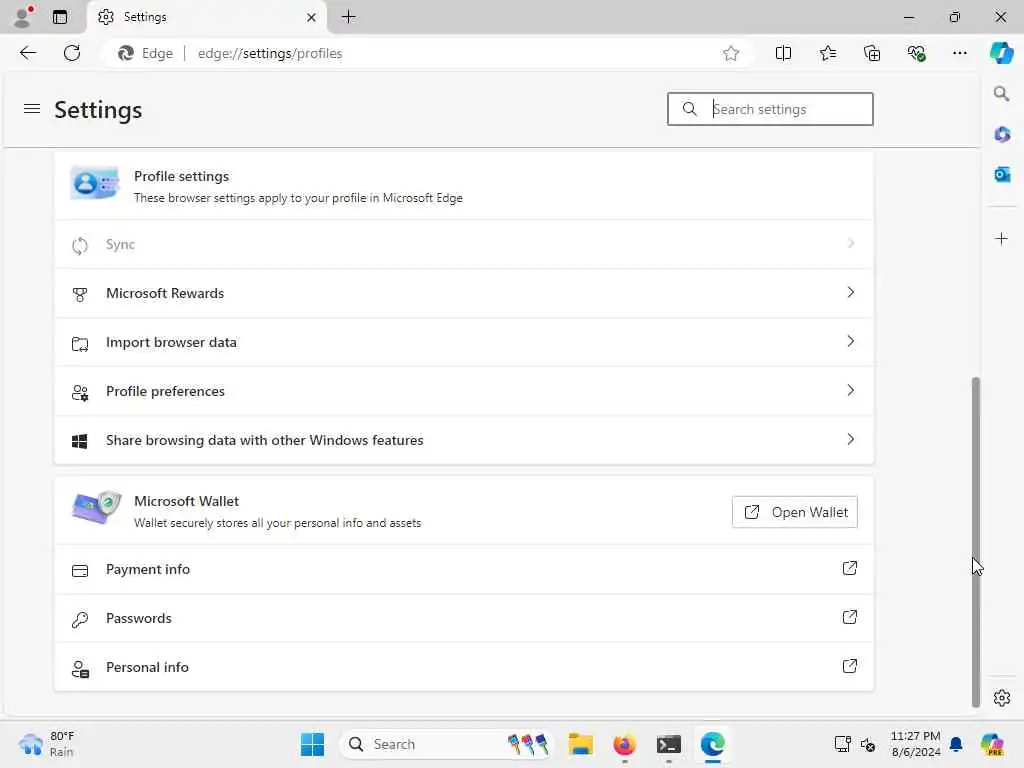
Task: Customize sidebar with the plus icon
Action: tap(1001, 239)
